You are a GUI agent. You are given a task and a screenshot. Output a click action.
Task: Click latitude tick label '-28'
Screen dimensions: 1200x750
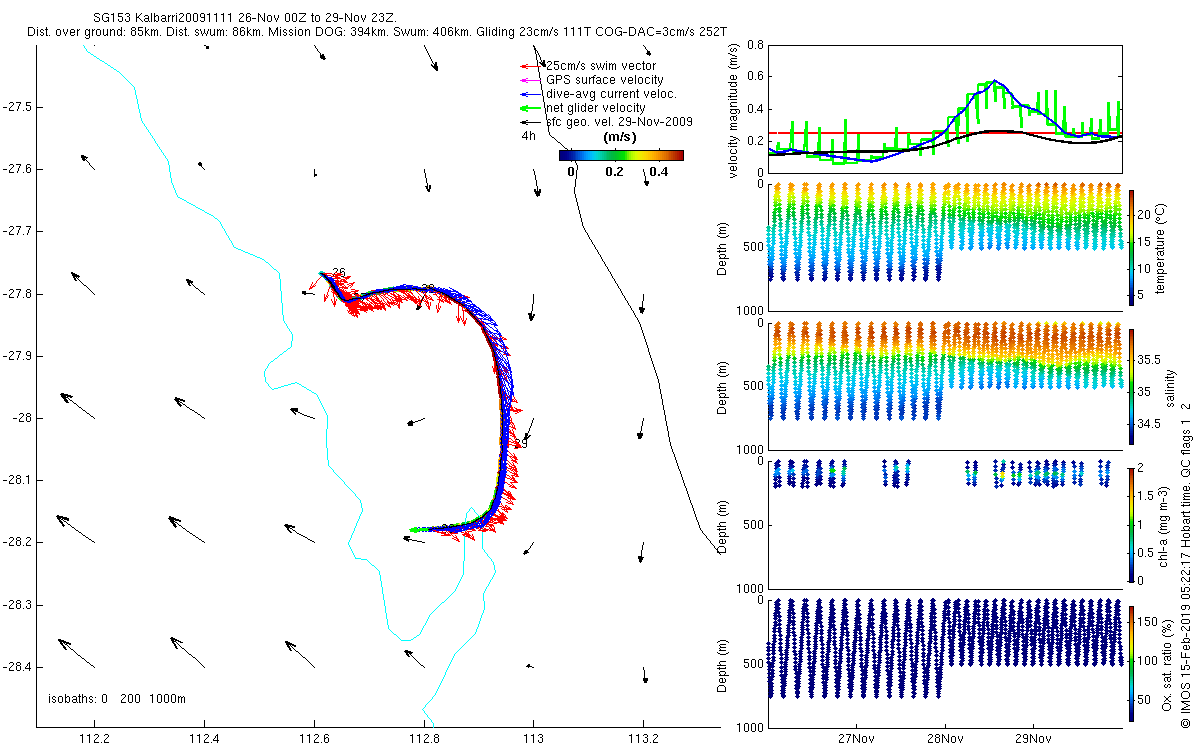(22, 418)
